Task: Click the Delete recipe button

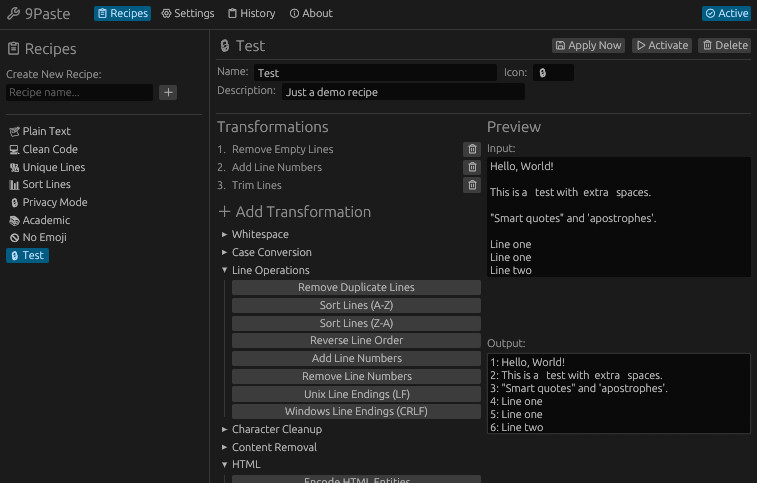Action: (724, 45)
